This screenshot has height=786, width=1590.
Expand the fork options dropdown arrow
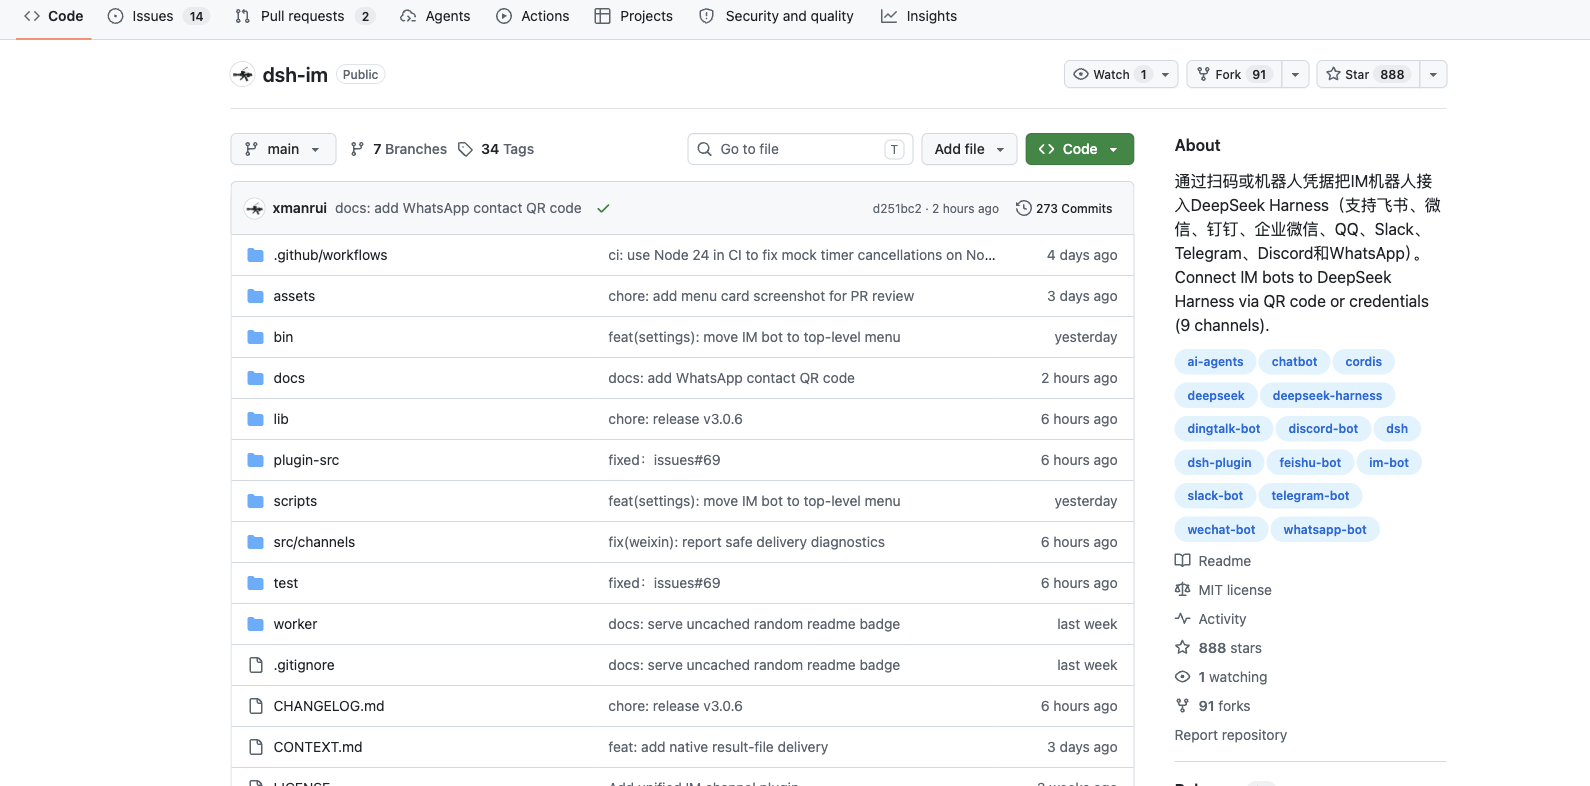pos(1295,75)
